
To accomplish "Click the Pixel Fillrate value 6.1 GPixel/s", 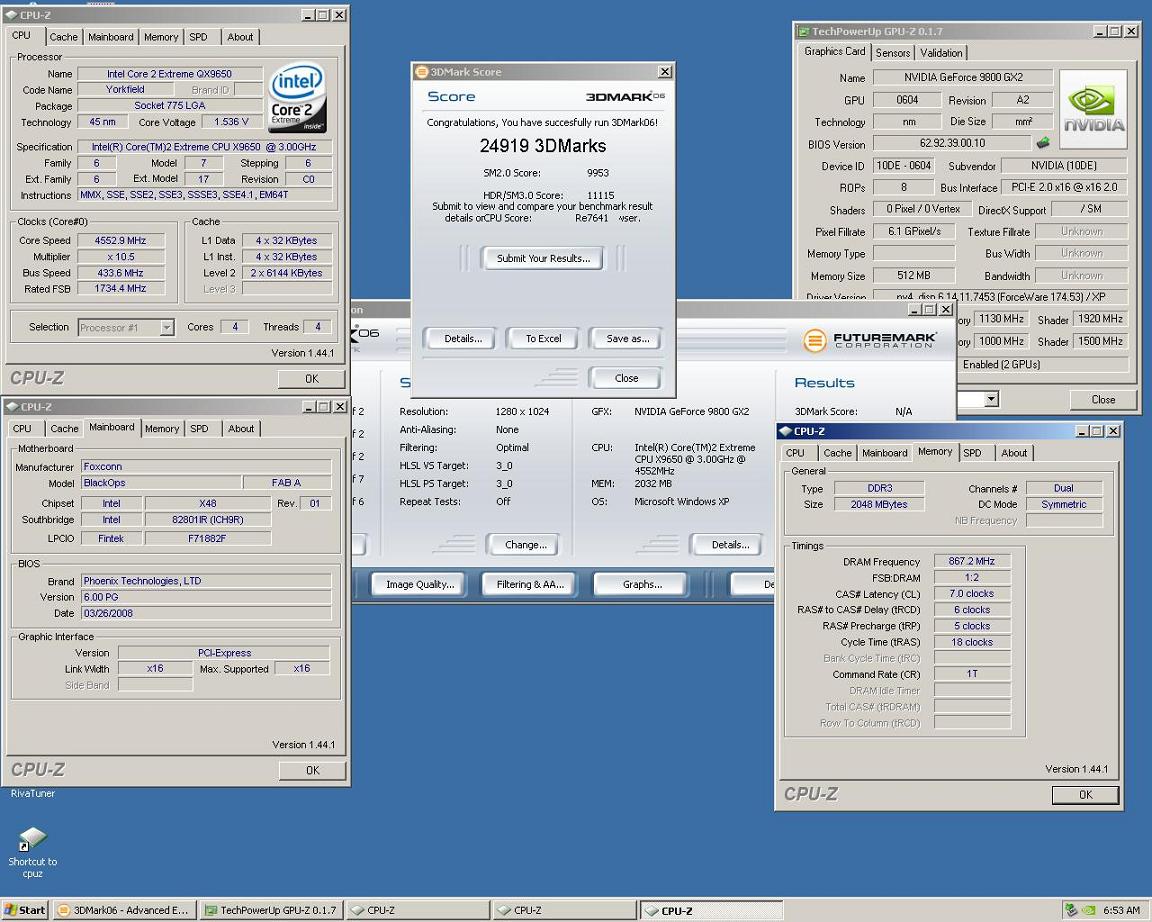I will click(x=914, y=231).
